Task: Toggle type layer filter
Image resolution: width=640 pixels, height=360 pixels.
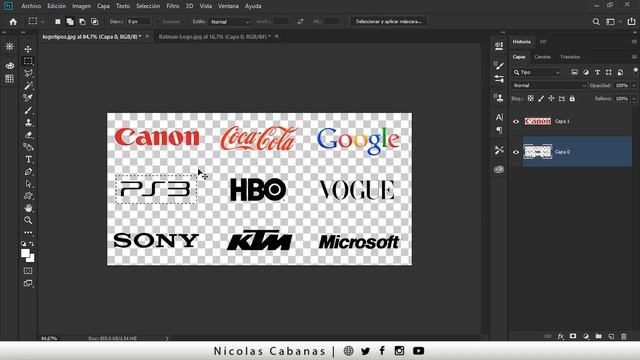Action: [x=598, y=72]
